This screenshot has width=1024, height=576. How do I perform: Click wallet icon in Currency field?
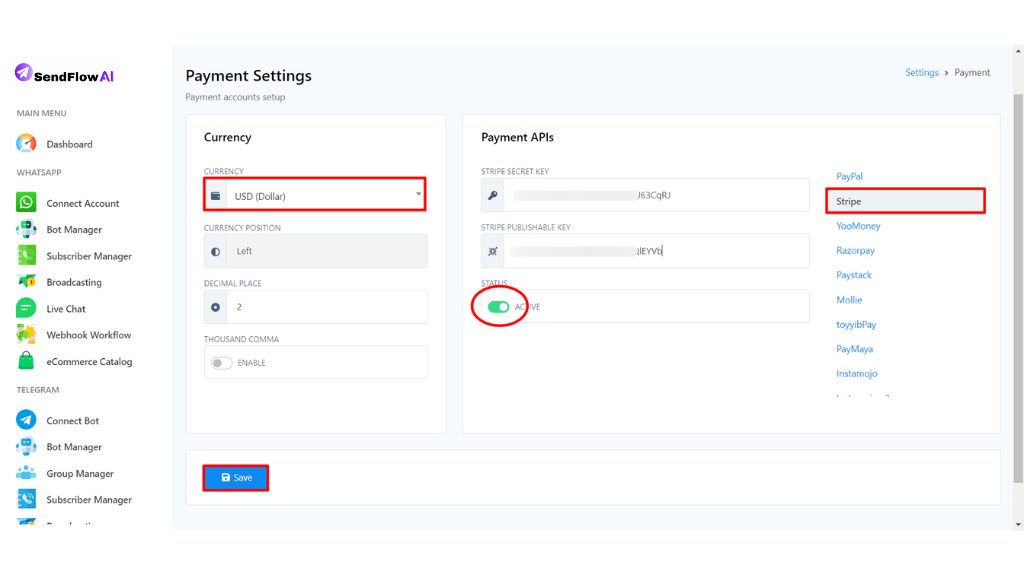(x=216, y=196)
